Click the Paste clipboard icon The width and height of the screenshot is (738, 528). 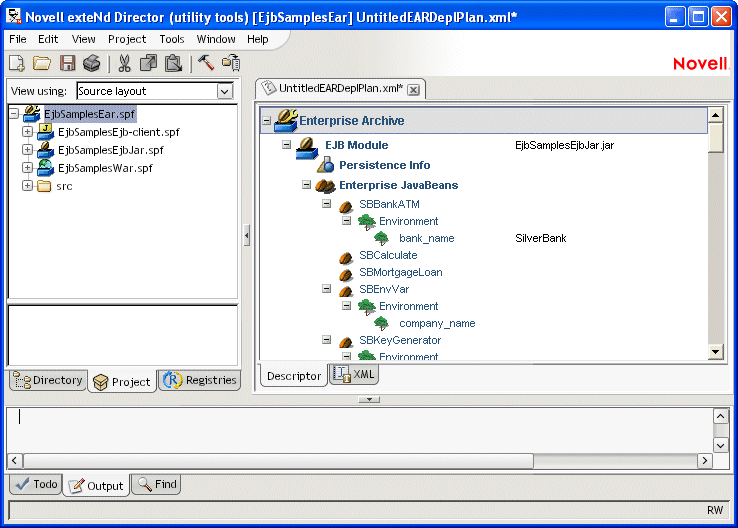click(173, 63)
